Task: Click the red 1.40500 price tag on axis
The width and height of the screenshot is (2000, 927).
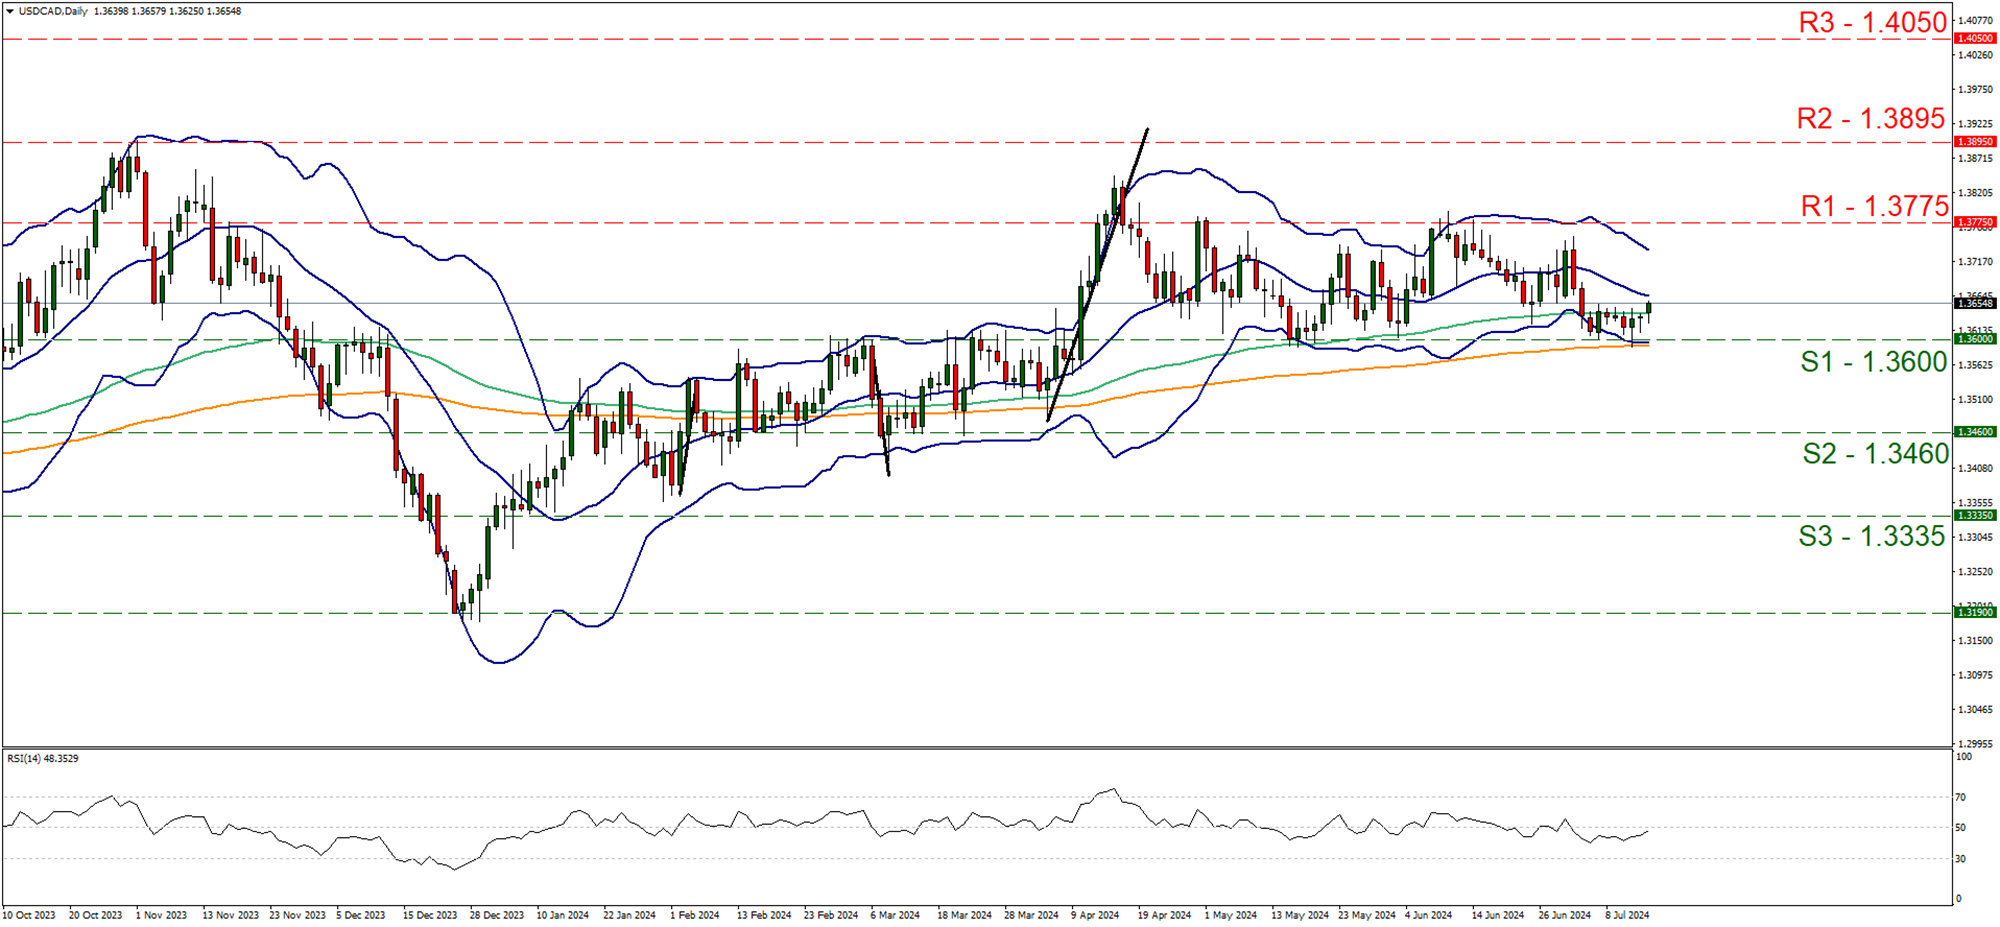Action: point(1974,38)
